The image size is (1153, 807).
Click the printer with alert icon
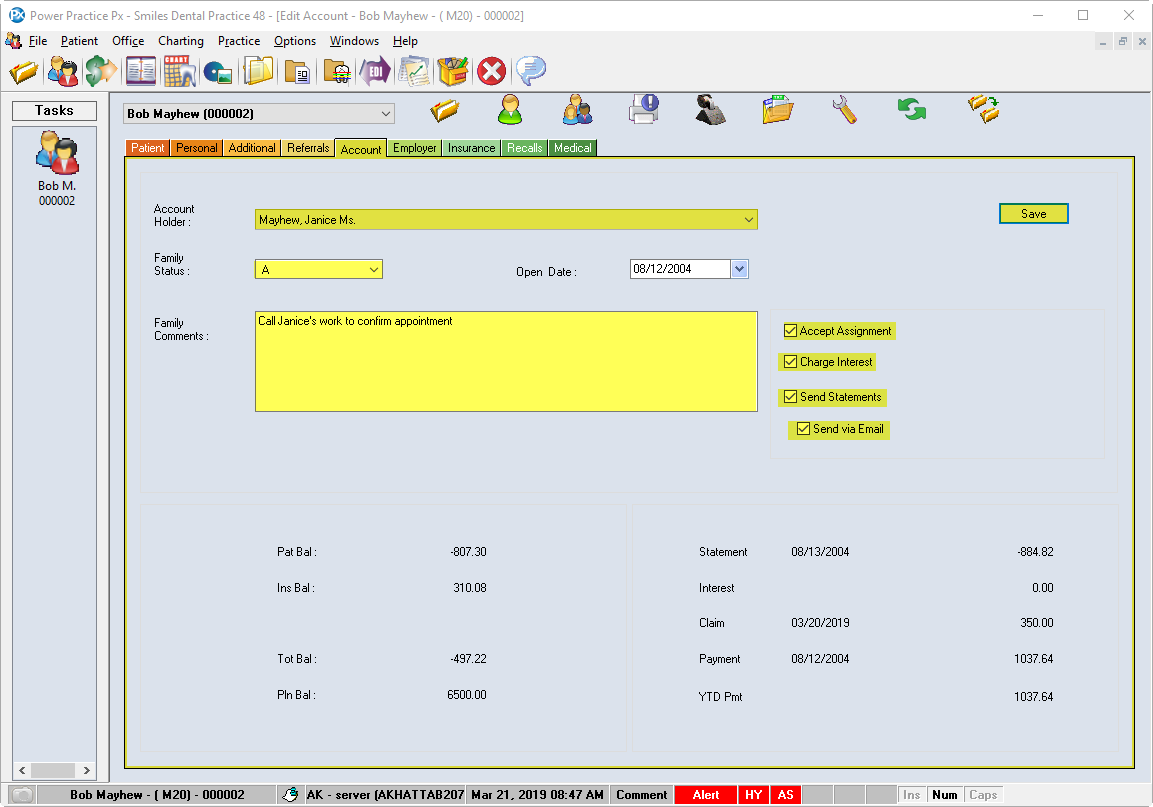click(644, 109)
